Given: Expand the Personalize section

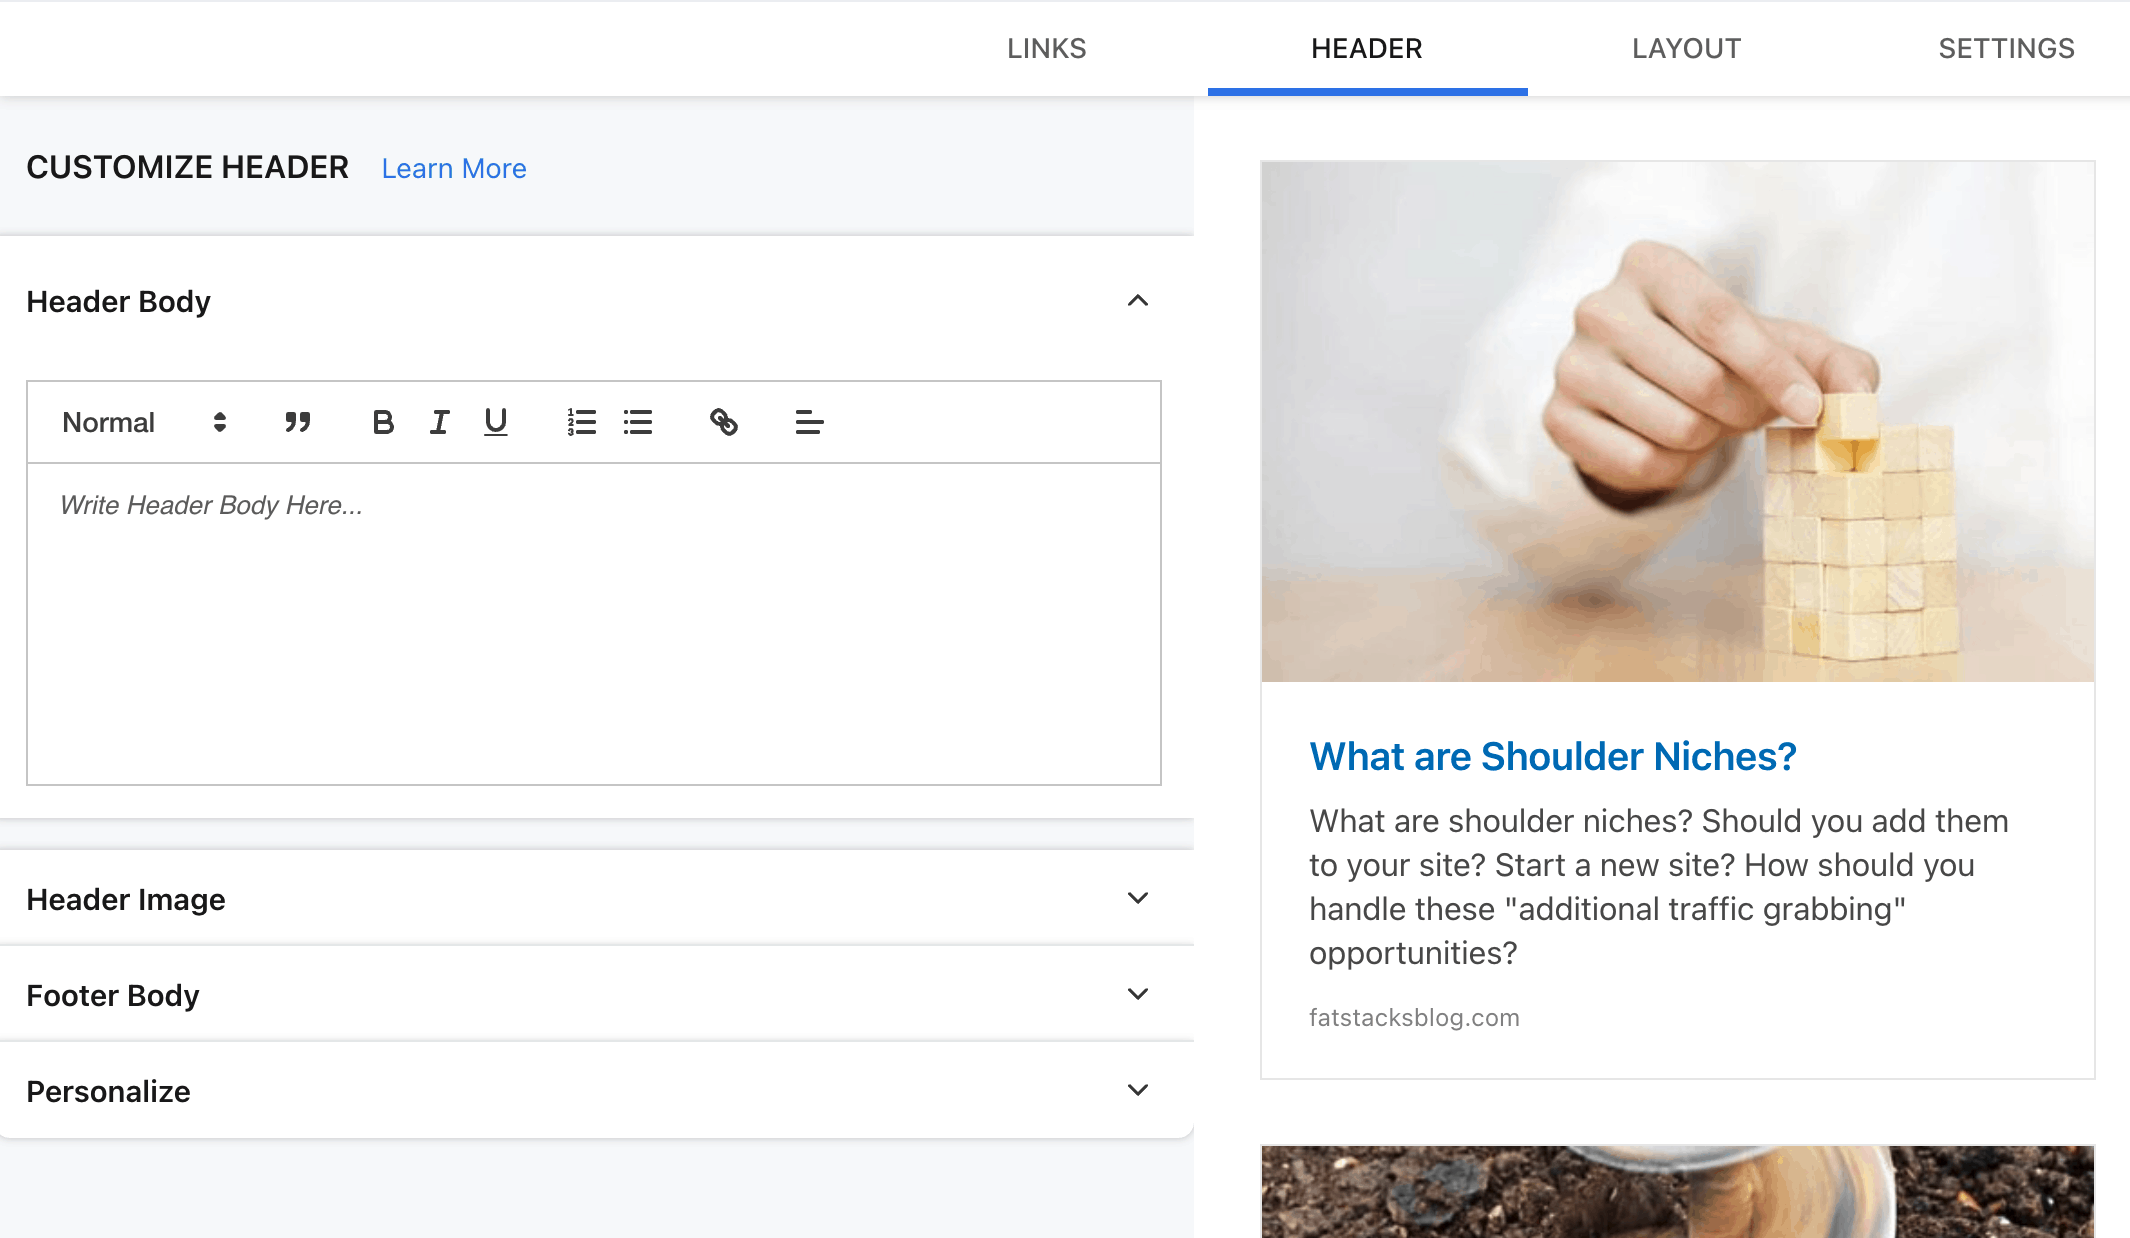Looking at the screenshot, I should click(1137, 1091).
